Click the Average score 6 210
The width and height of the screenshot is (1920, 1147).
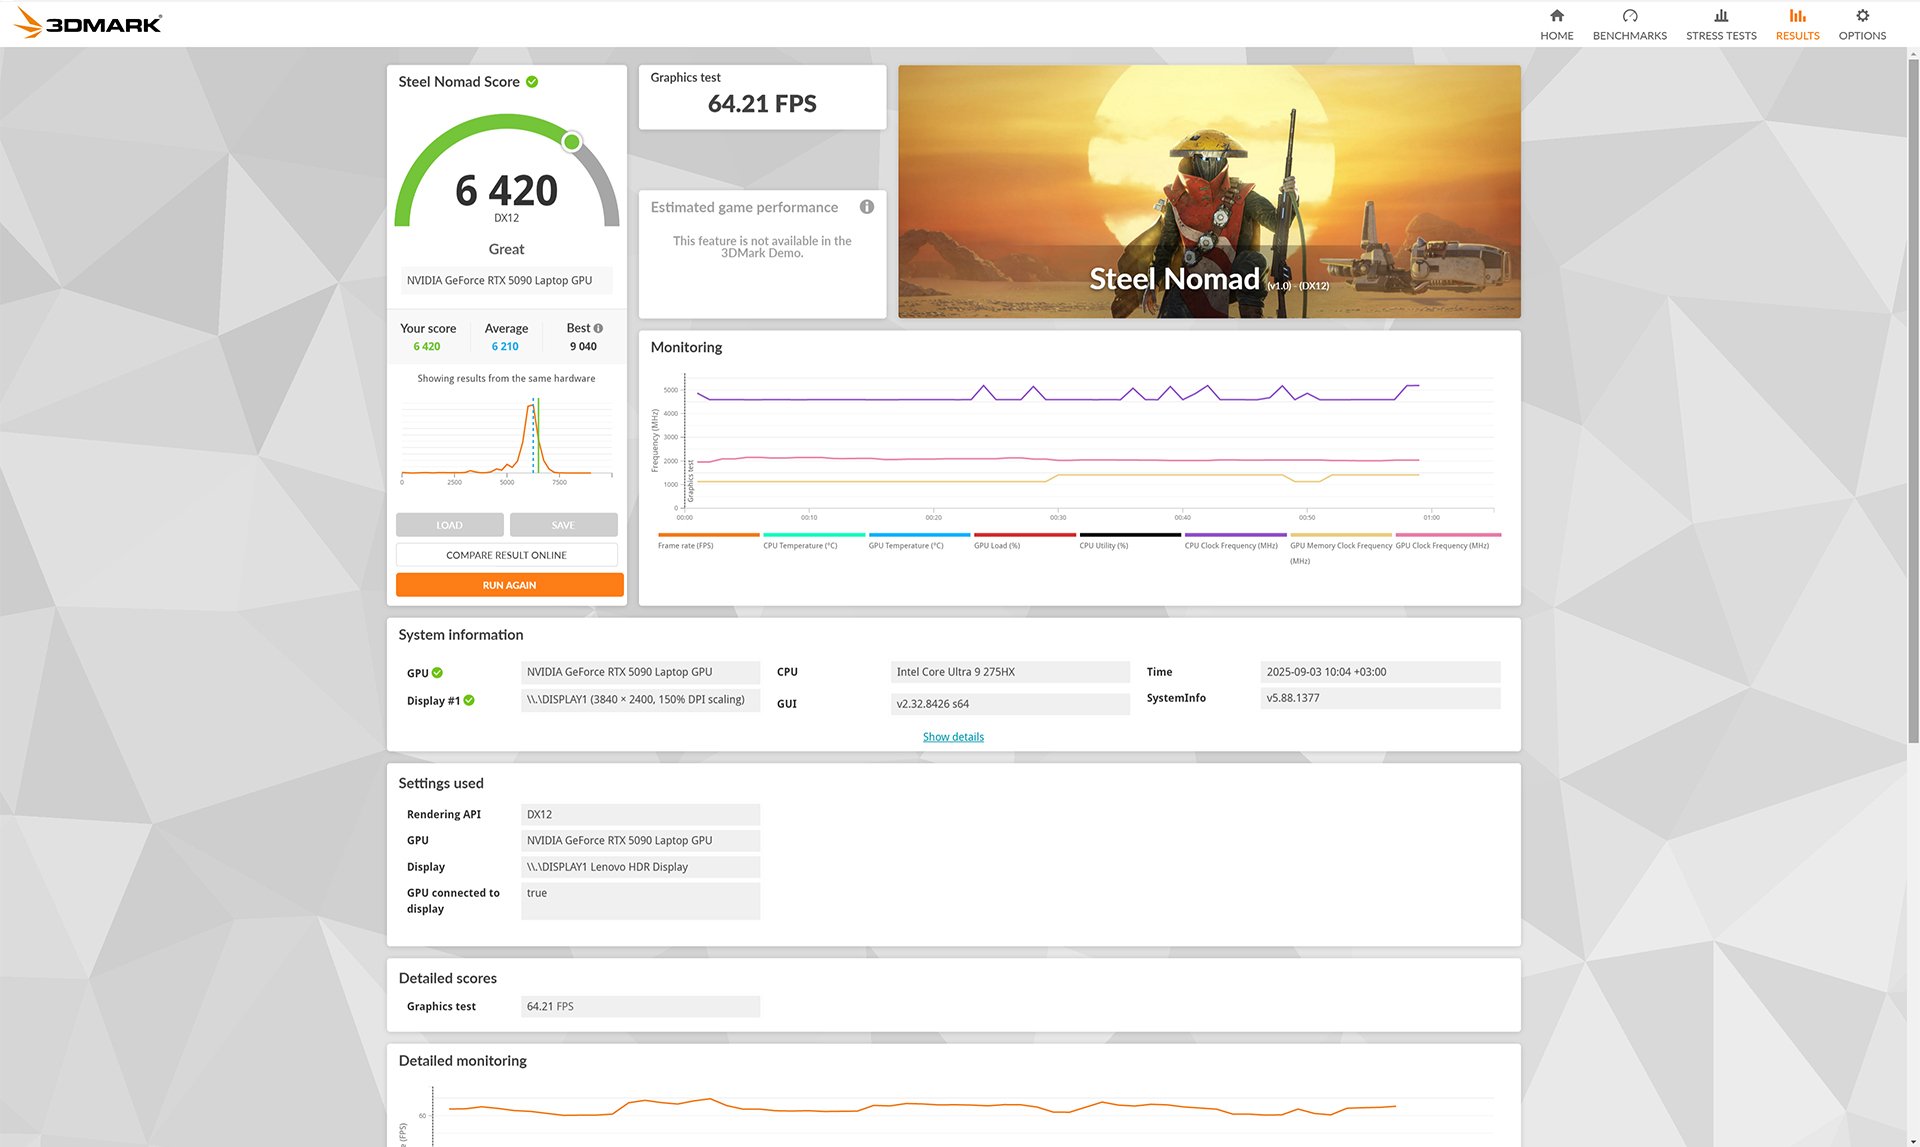[x=505, y=347]
